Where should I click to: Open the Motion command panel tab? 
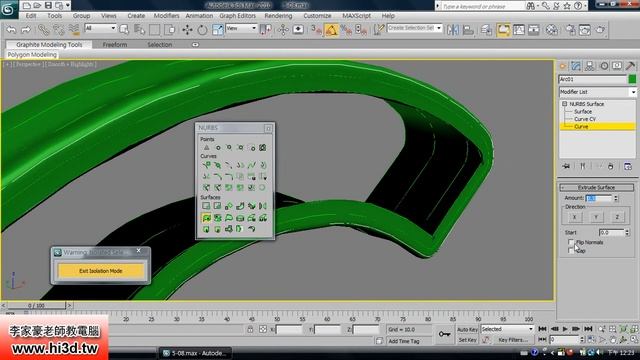click(x=604, y=66)
